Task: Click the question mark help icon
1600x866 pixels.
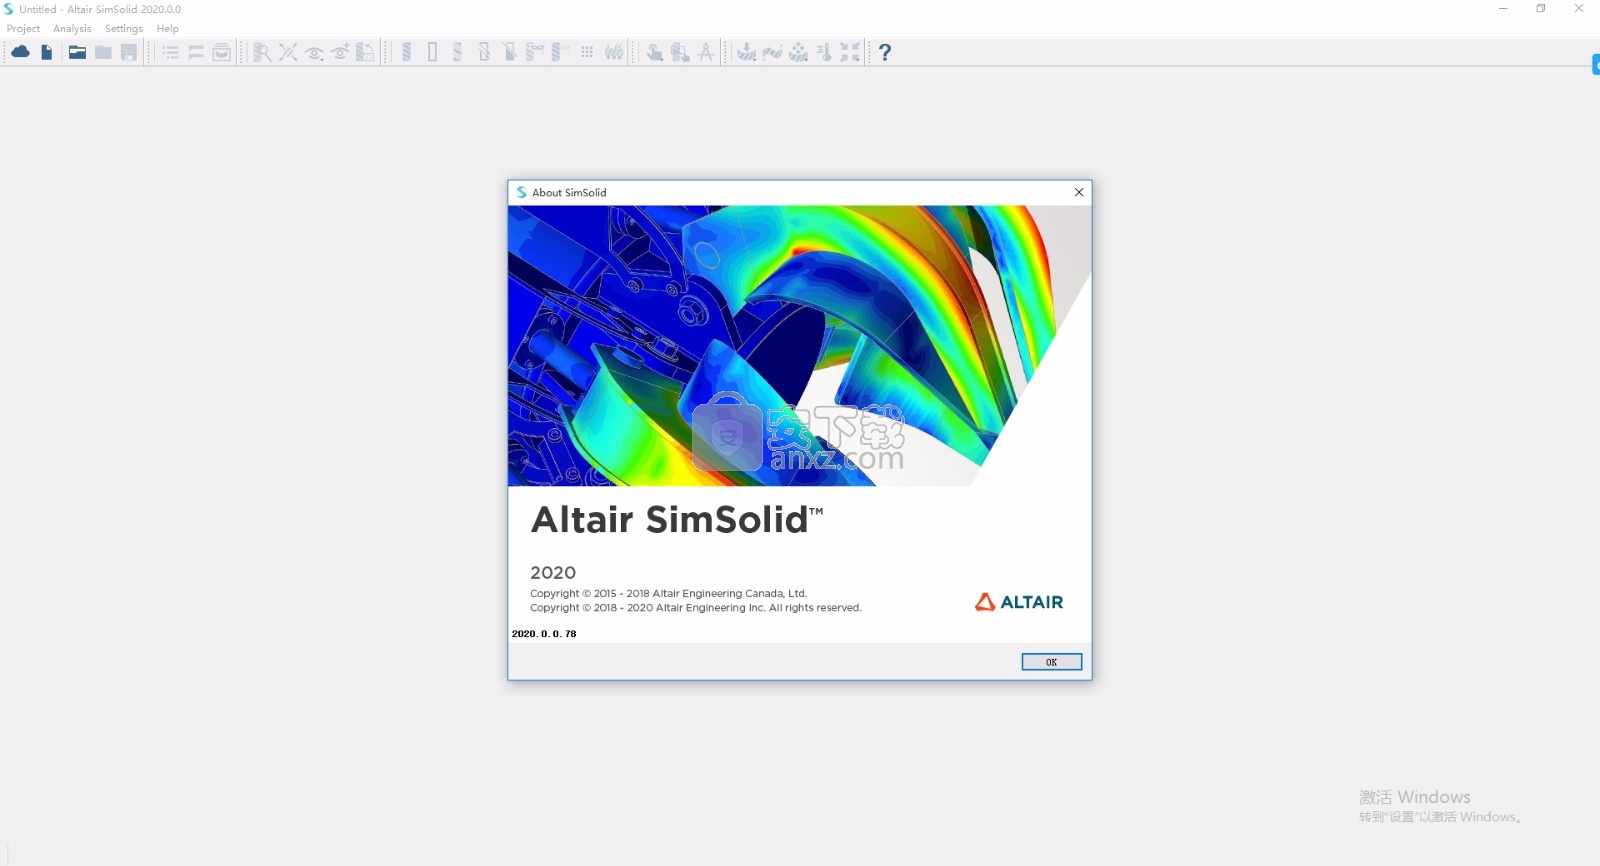Action: 885,52
